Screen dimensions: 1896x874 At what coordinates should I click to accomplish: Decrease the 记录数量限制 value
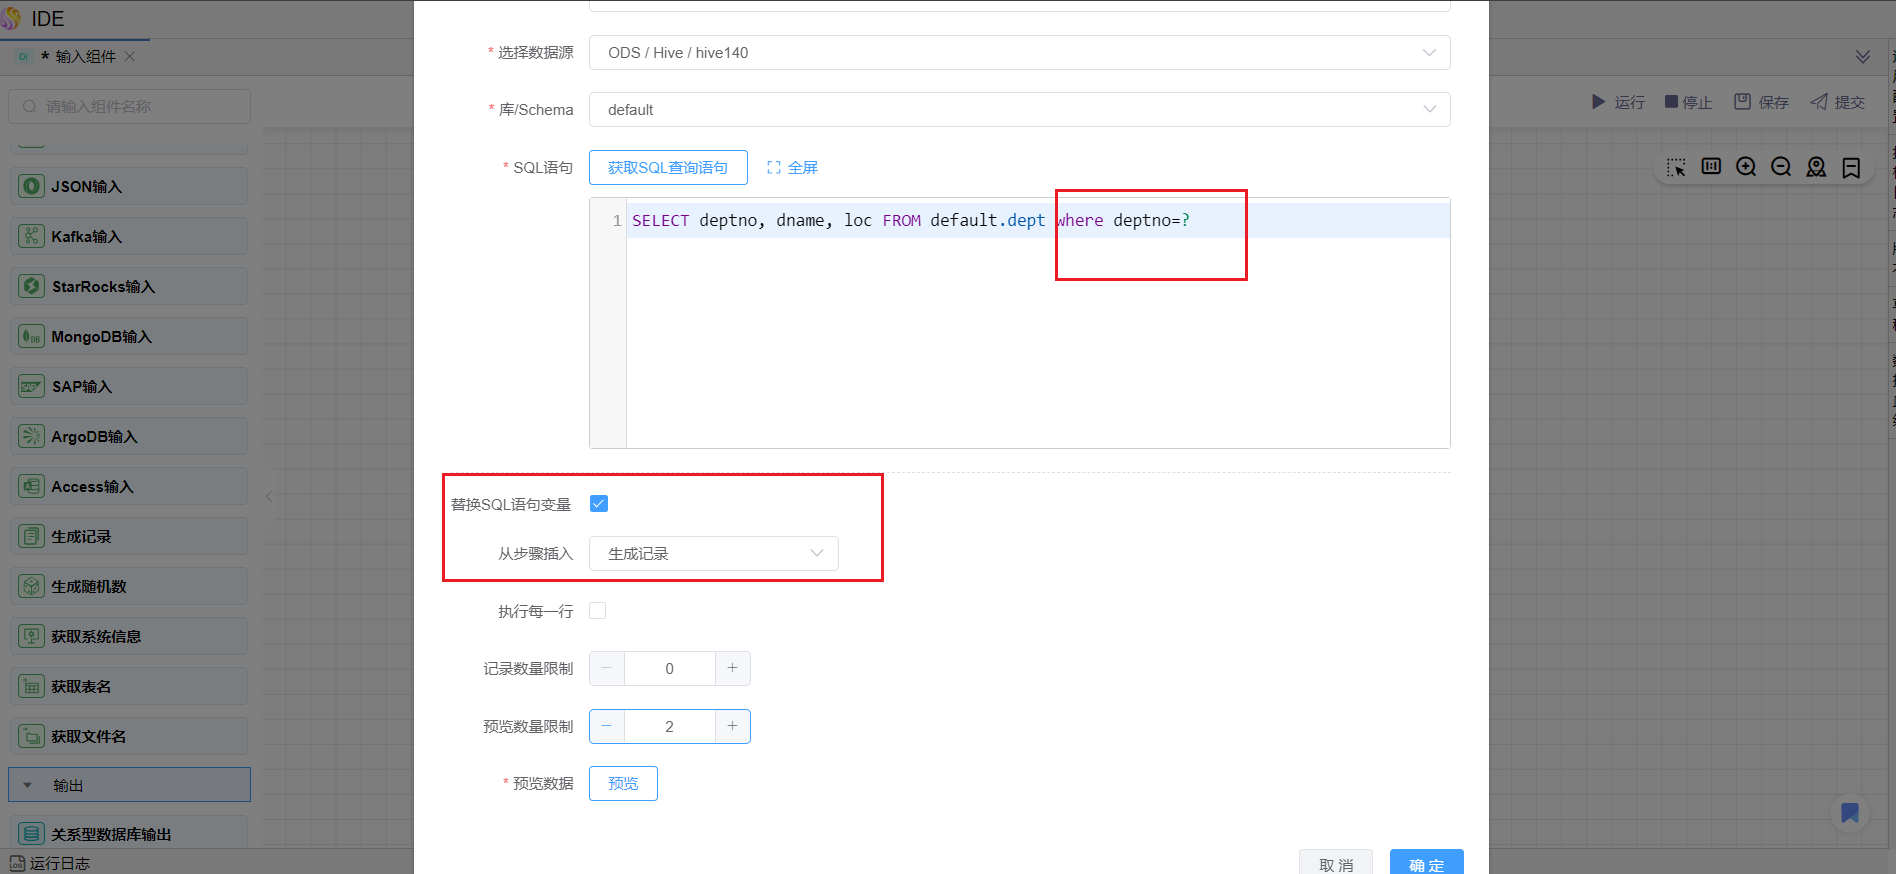pos(607,669)
